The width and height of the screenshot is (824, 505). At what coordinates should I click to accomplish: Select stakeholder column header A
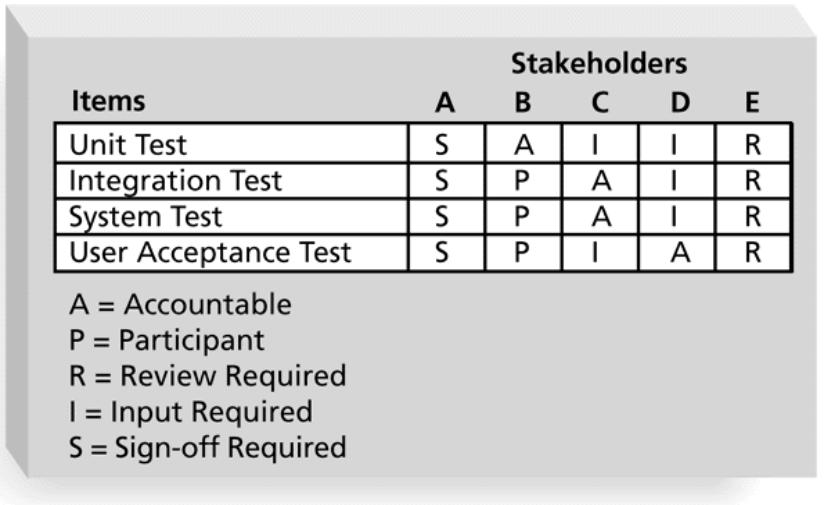[445, 102]
